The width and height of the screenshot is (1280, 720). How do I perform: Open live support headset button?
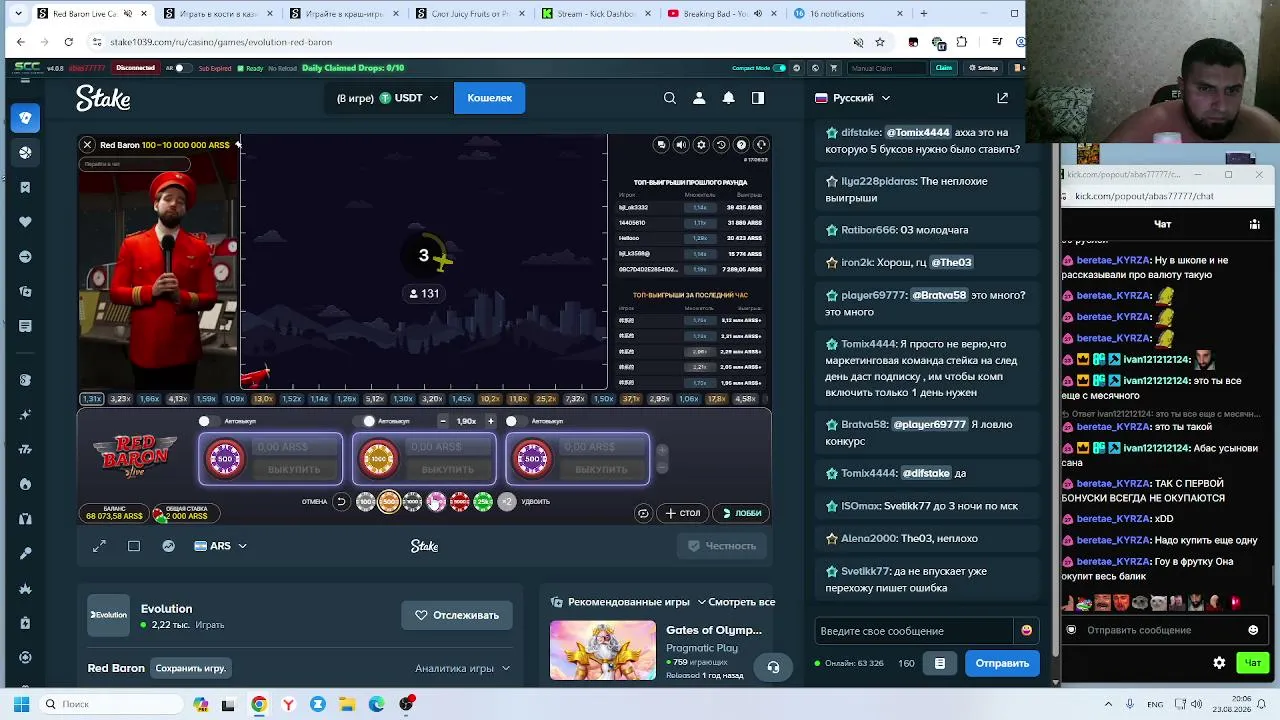click(x=773, y=667)
